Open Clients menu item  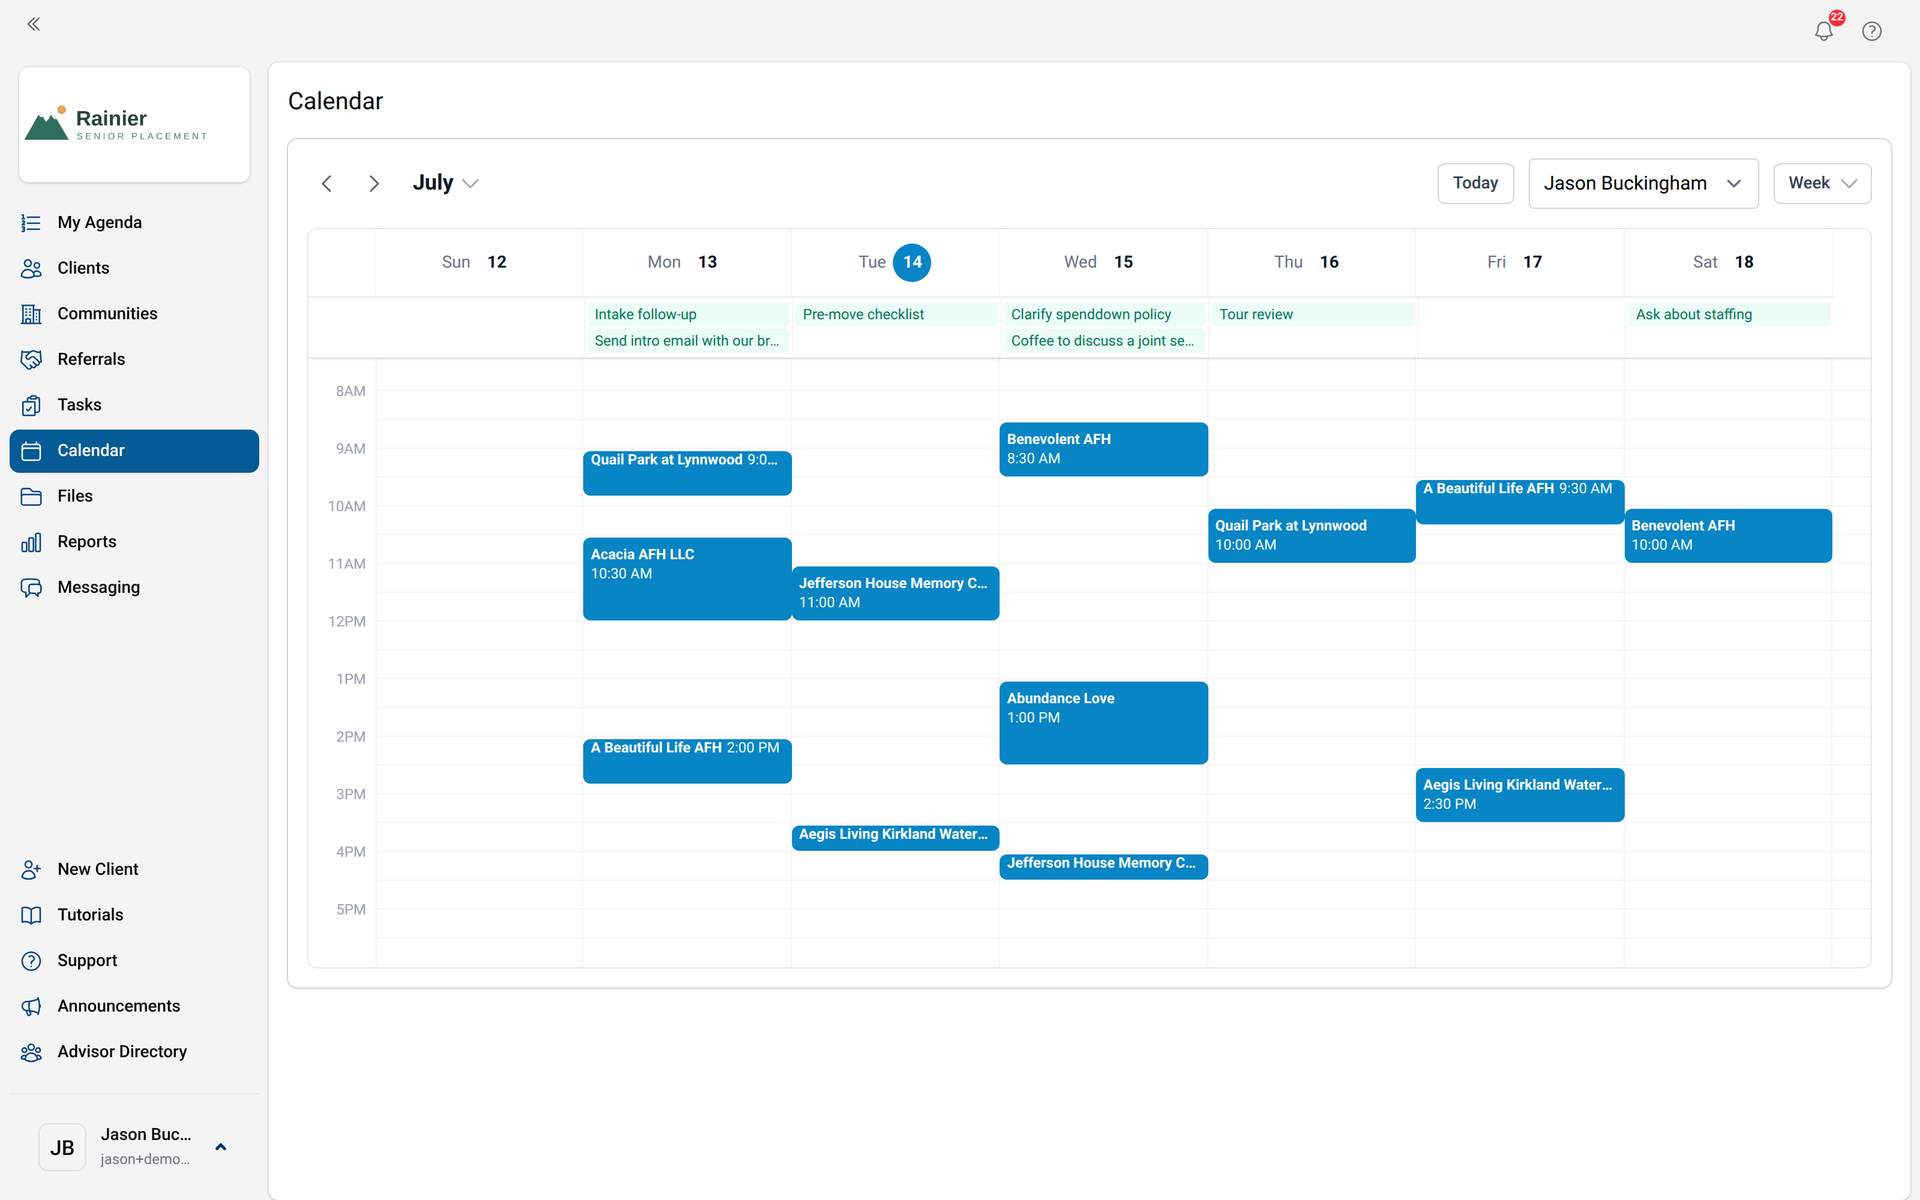134,268
